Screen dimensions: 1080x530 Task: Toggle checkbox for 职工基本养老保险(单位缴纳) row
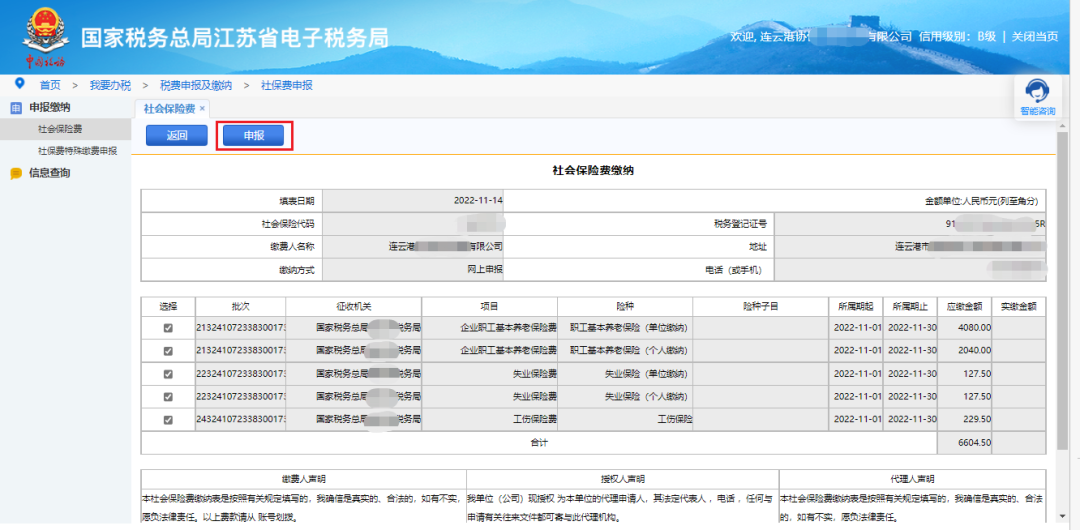pos(168,328)
